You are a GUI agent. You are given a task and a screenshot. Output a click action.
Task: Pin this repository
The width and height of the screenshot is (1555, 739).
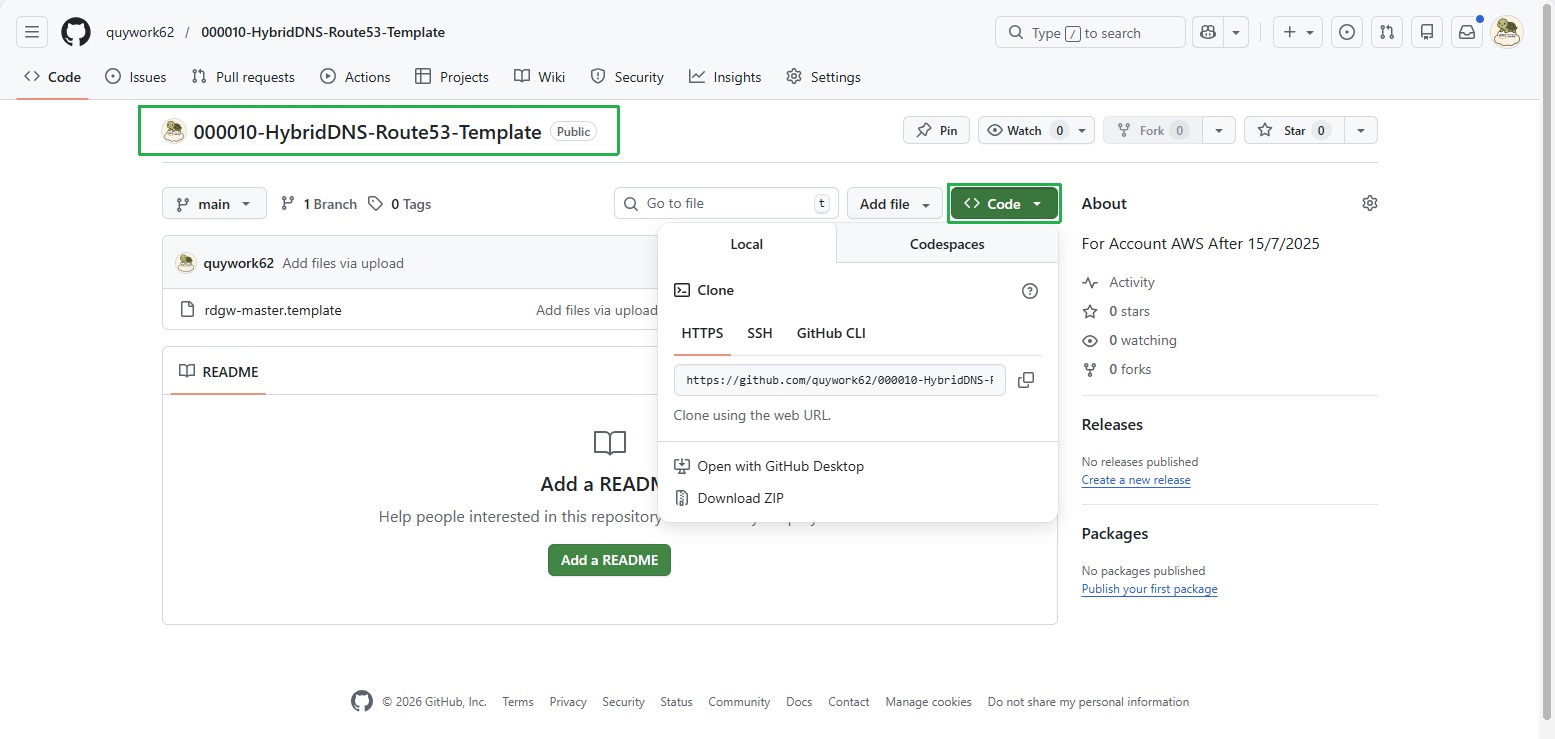pos(936,130)
